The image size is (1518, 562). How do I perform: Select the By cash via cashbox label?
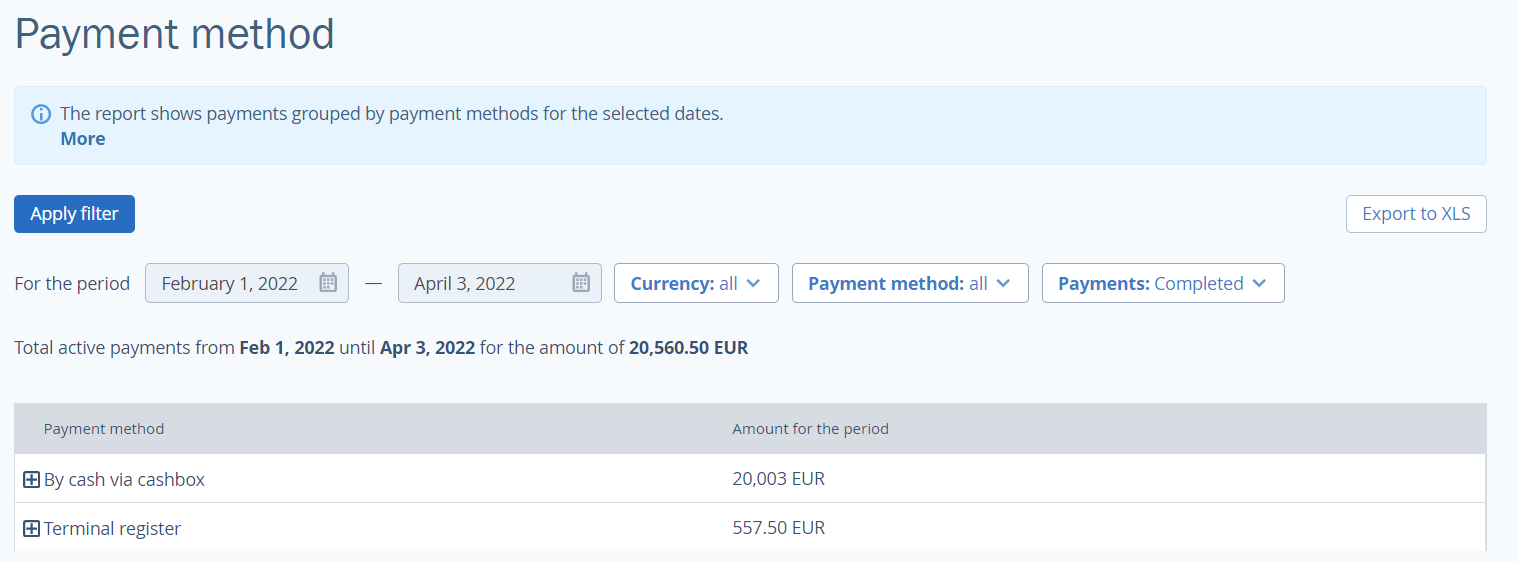pyautogui.click(x=124, y=480)
